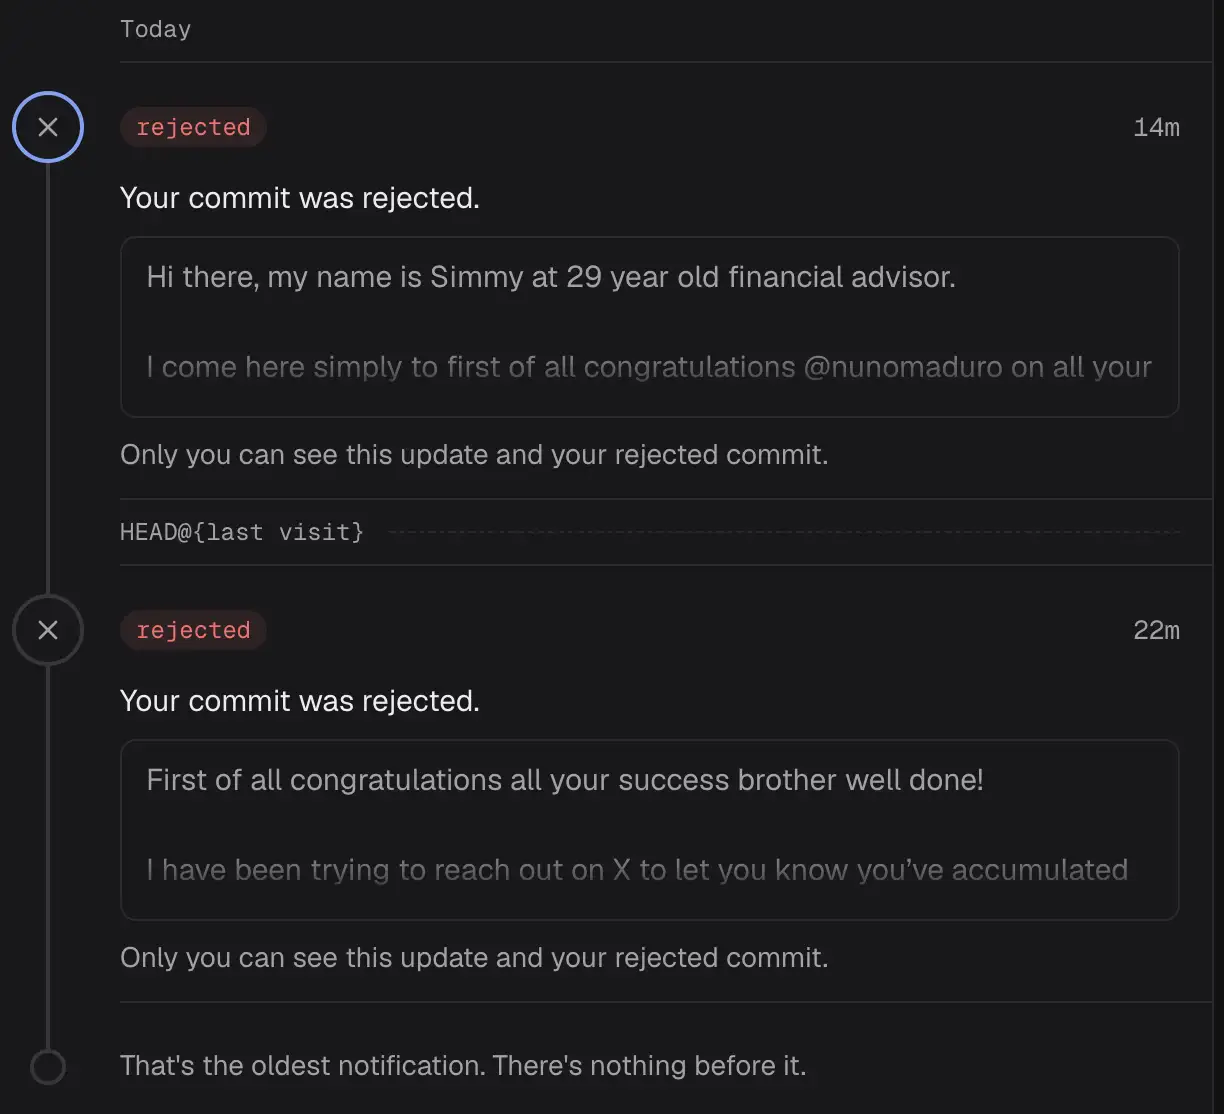The width and height of the screenshot is (1224, 1114).
Task: Click the vertical timeline line between notifications
Action: tap(48, 378)
